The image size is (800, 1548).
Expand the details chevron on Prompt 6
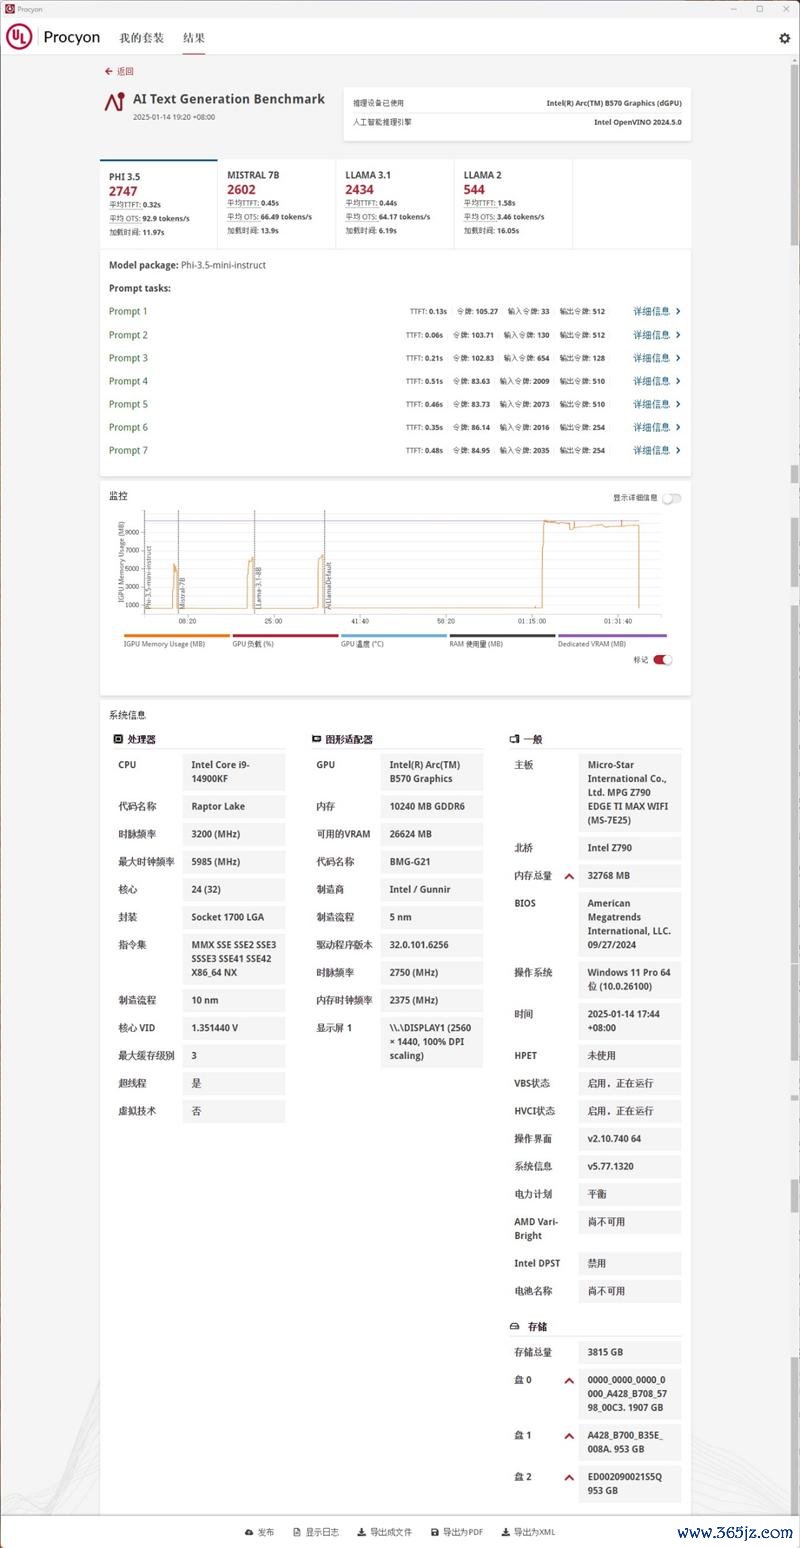678,427
